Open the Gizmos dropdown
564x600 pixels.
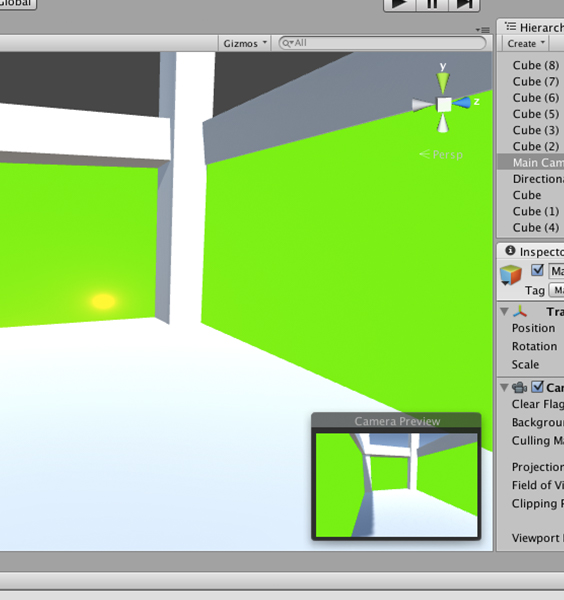click(245, 43)
